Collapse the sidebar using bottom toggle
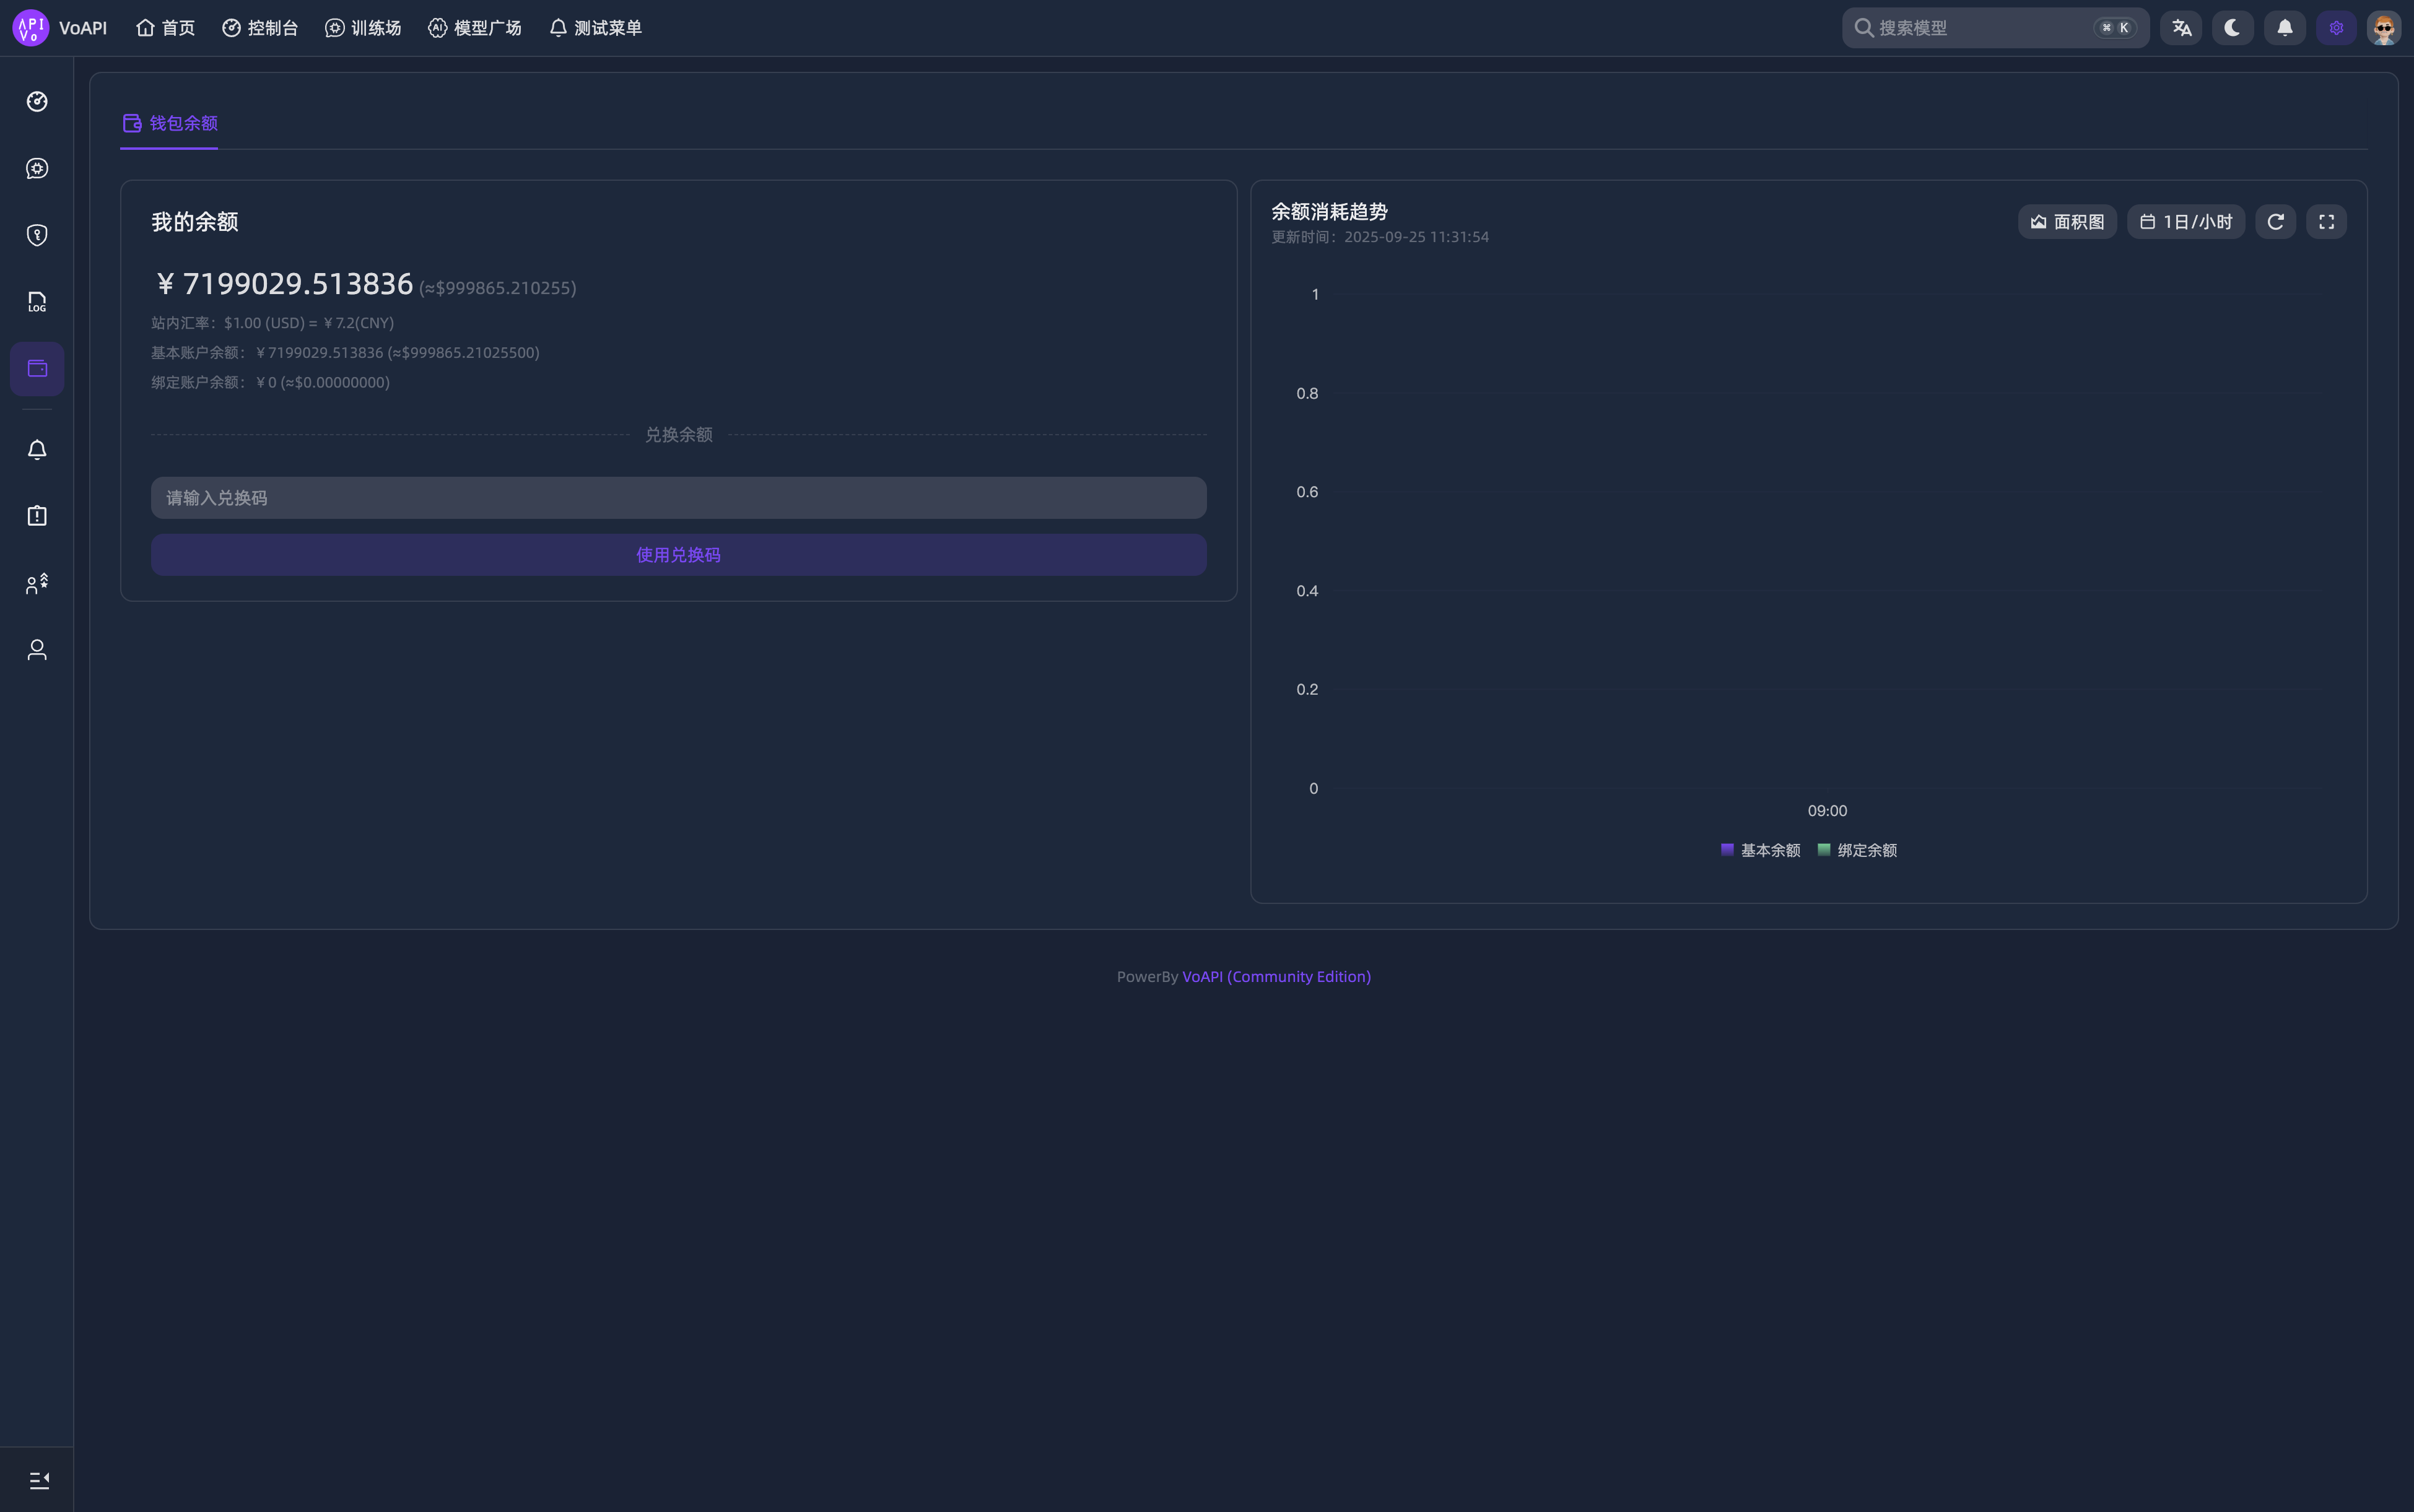2414x1512 pixels. coord(39,1480)
